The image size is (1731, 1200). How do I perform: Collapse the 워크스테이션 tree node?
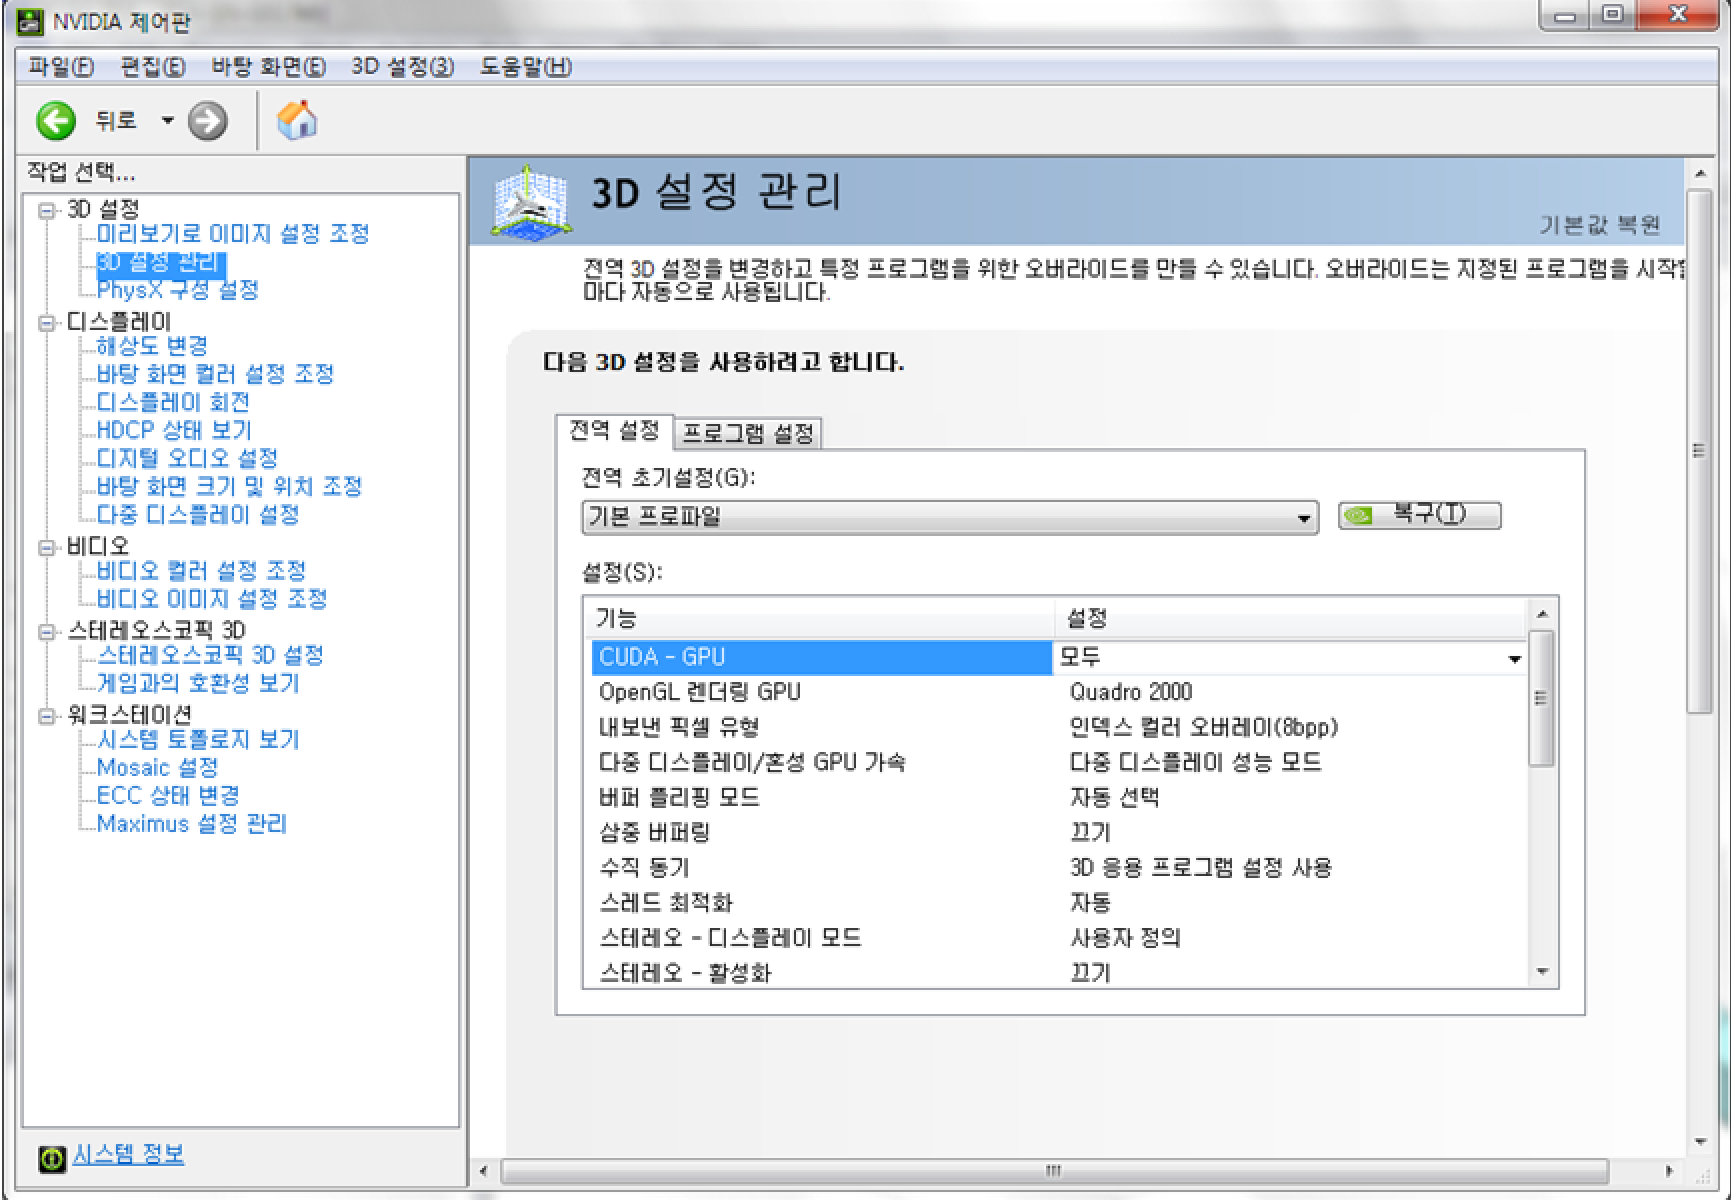click(x=46, y=716)
